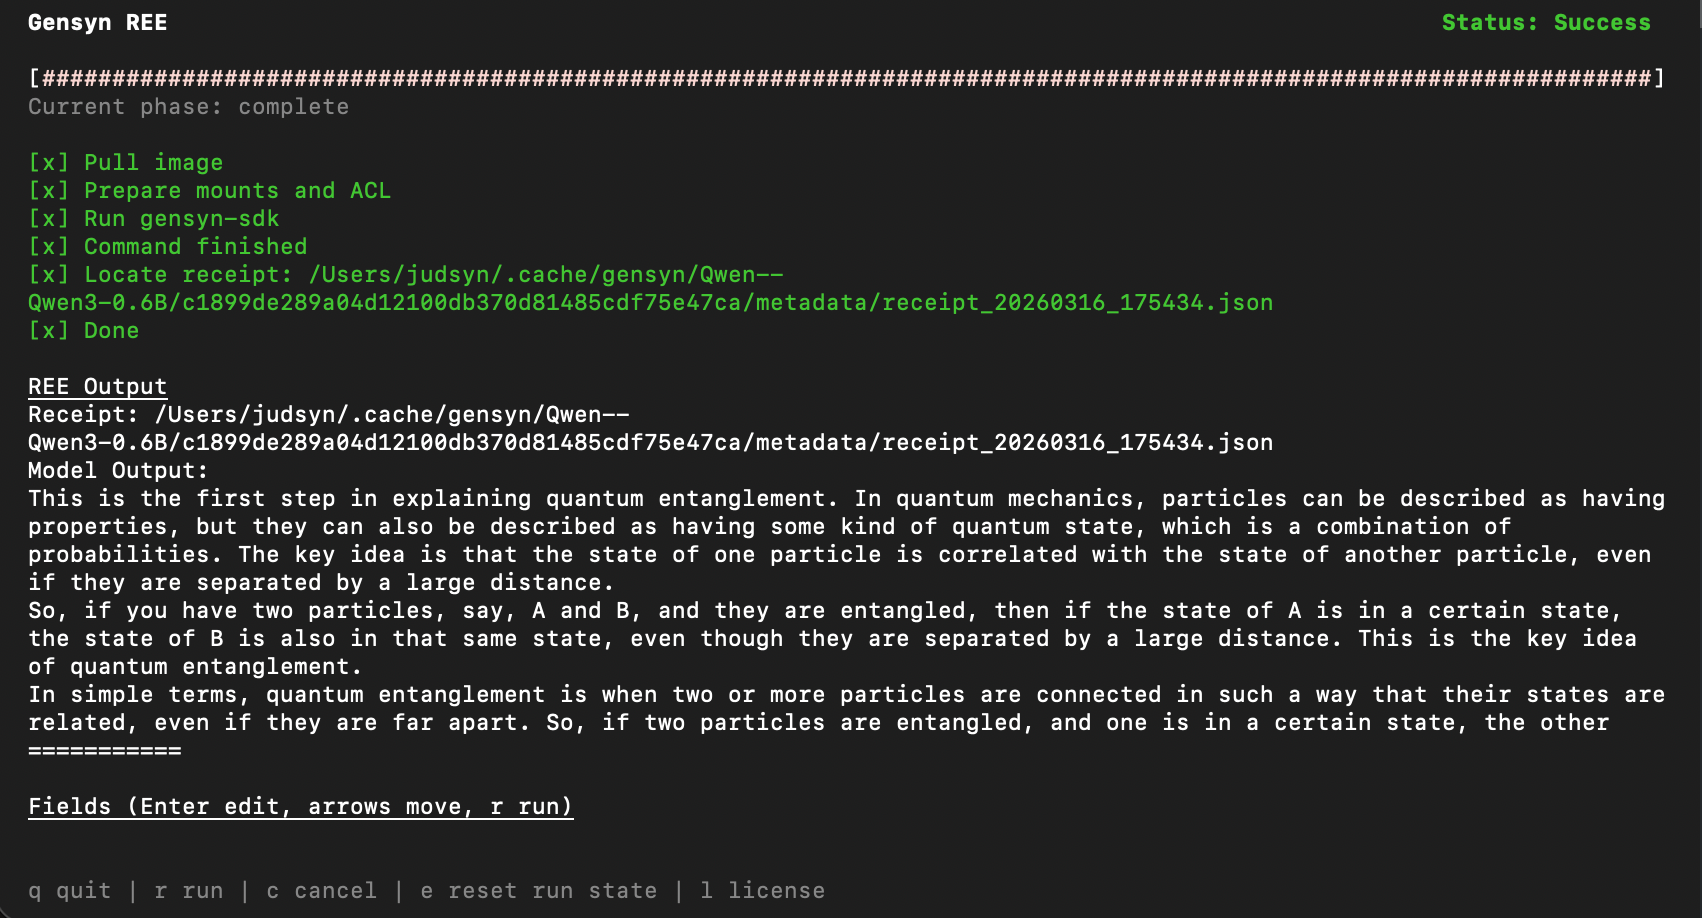Click the Done step checkbox
This screenshot has width=1702, height=918.
coord(48,331)
